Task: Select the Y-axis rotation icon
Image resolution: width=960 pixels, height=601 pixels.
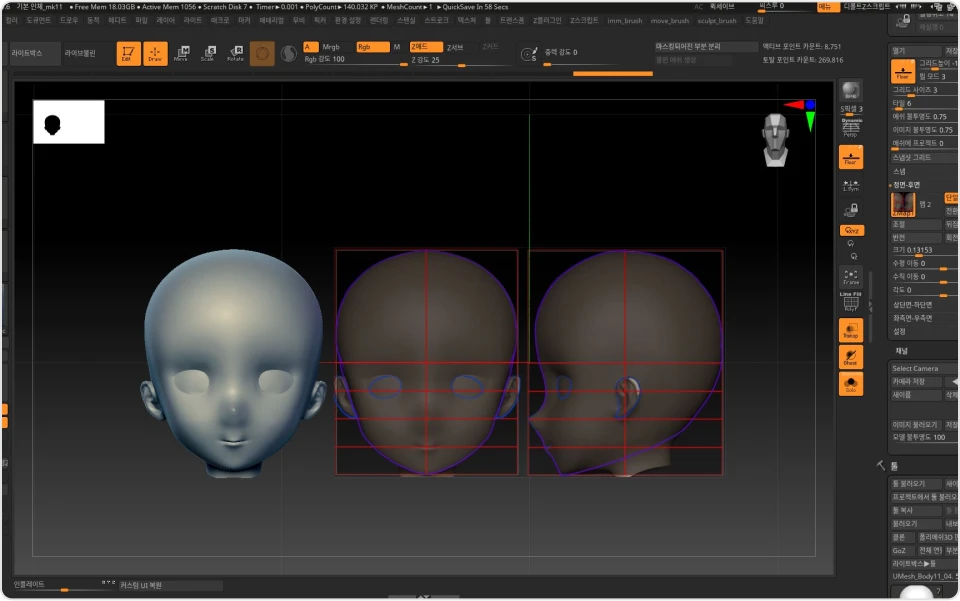Action: [851, 244]
